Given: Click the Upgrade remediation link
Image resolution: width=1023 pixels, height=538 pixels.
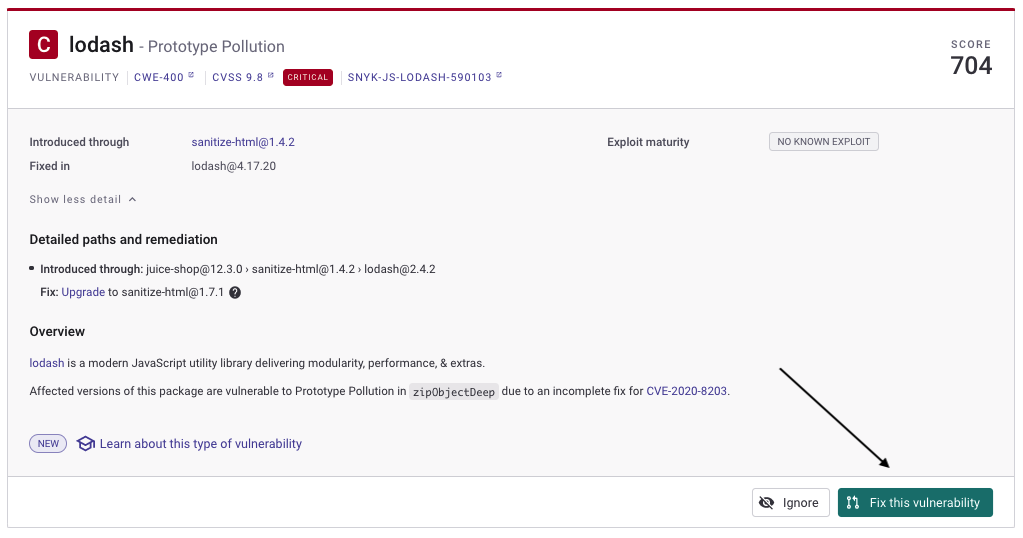Looking at the screenshot, I should 83,293.
